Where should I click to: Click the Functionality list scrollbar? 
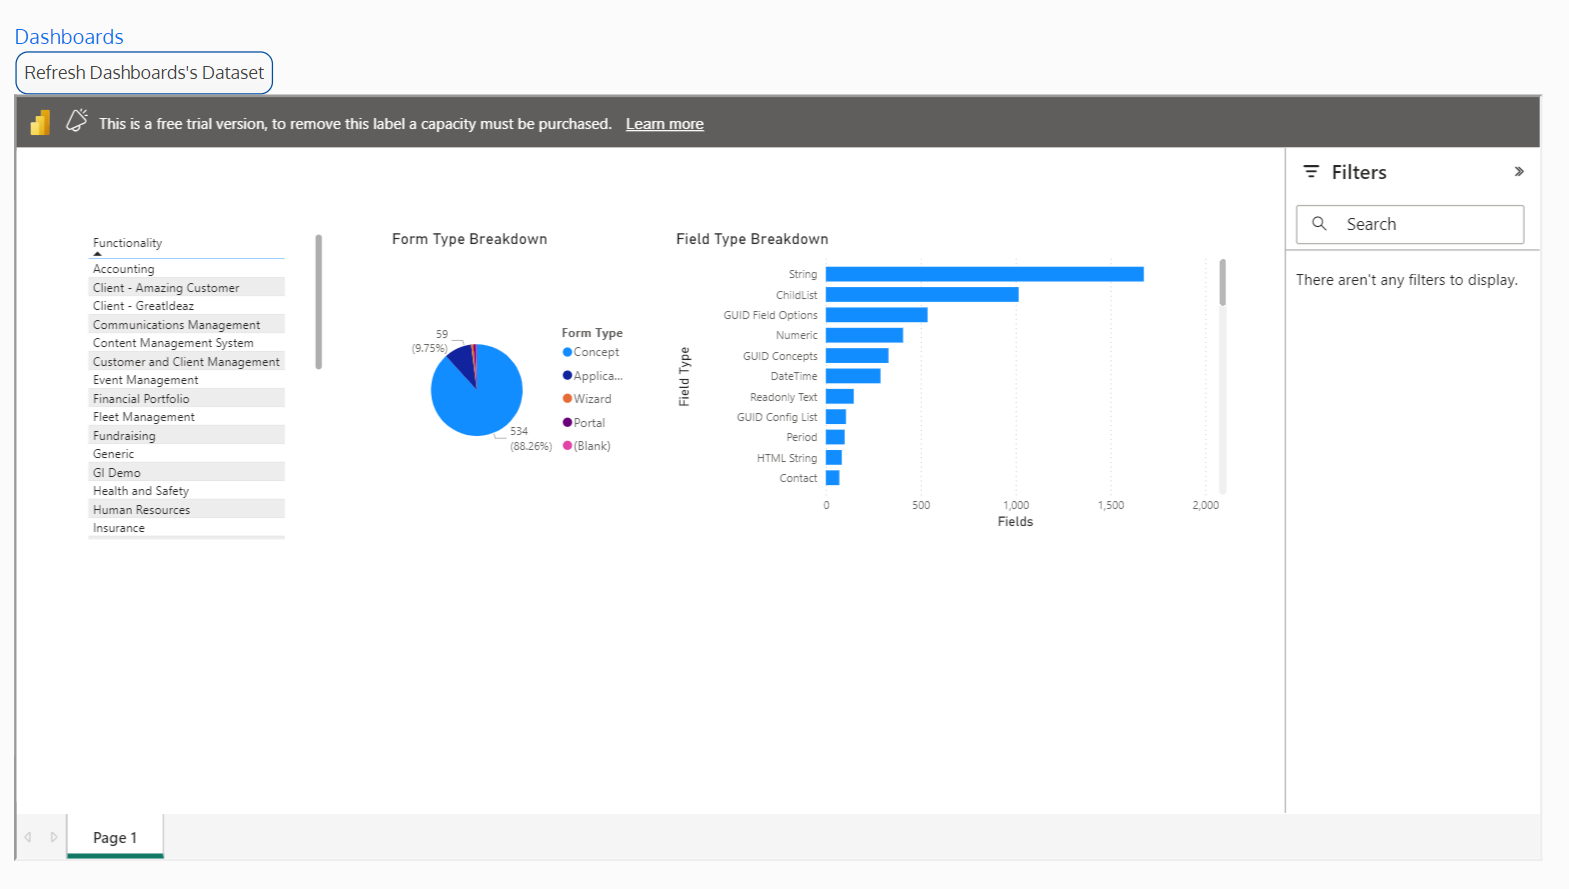[319, 302]
